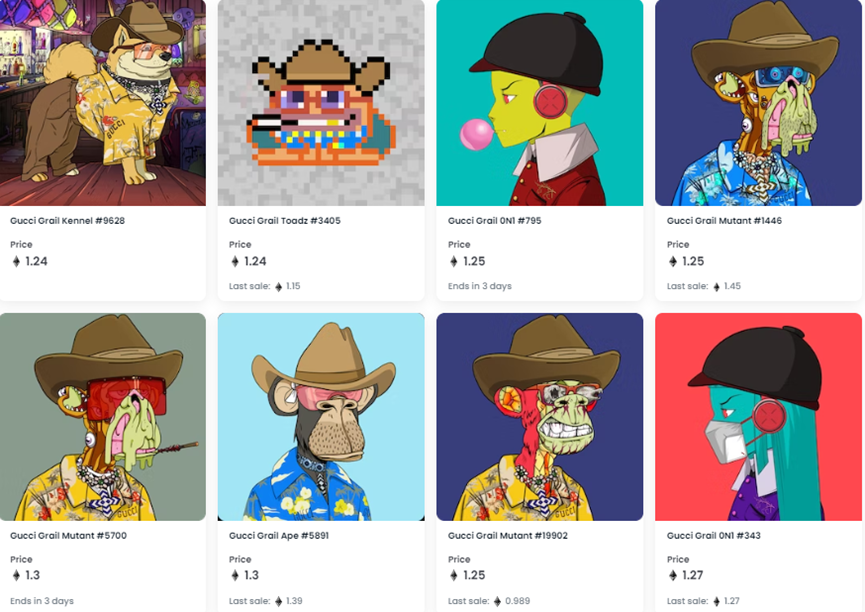Click the Gucci Grail Kennel #9628 title
Screen dimensions: 865x612
pos(67,221)
